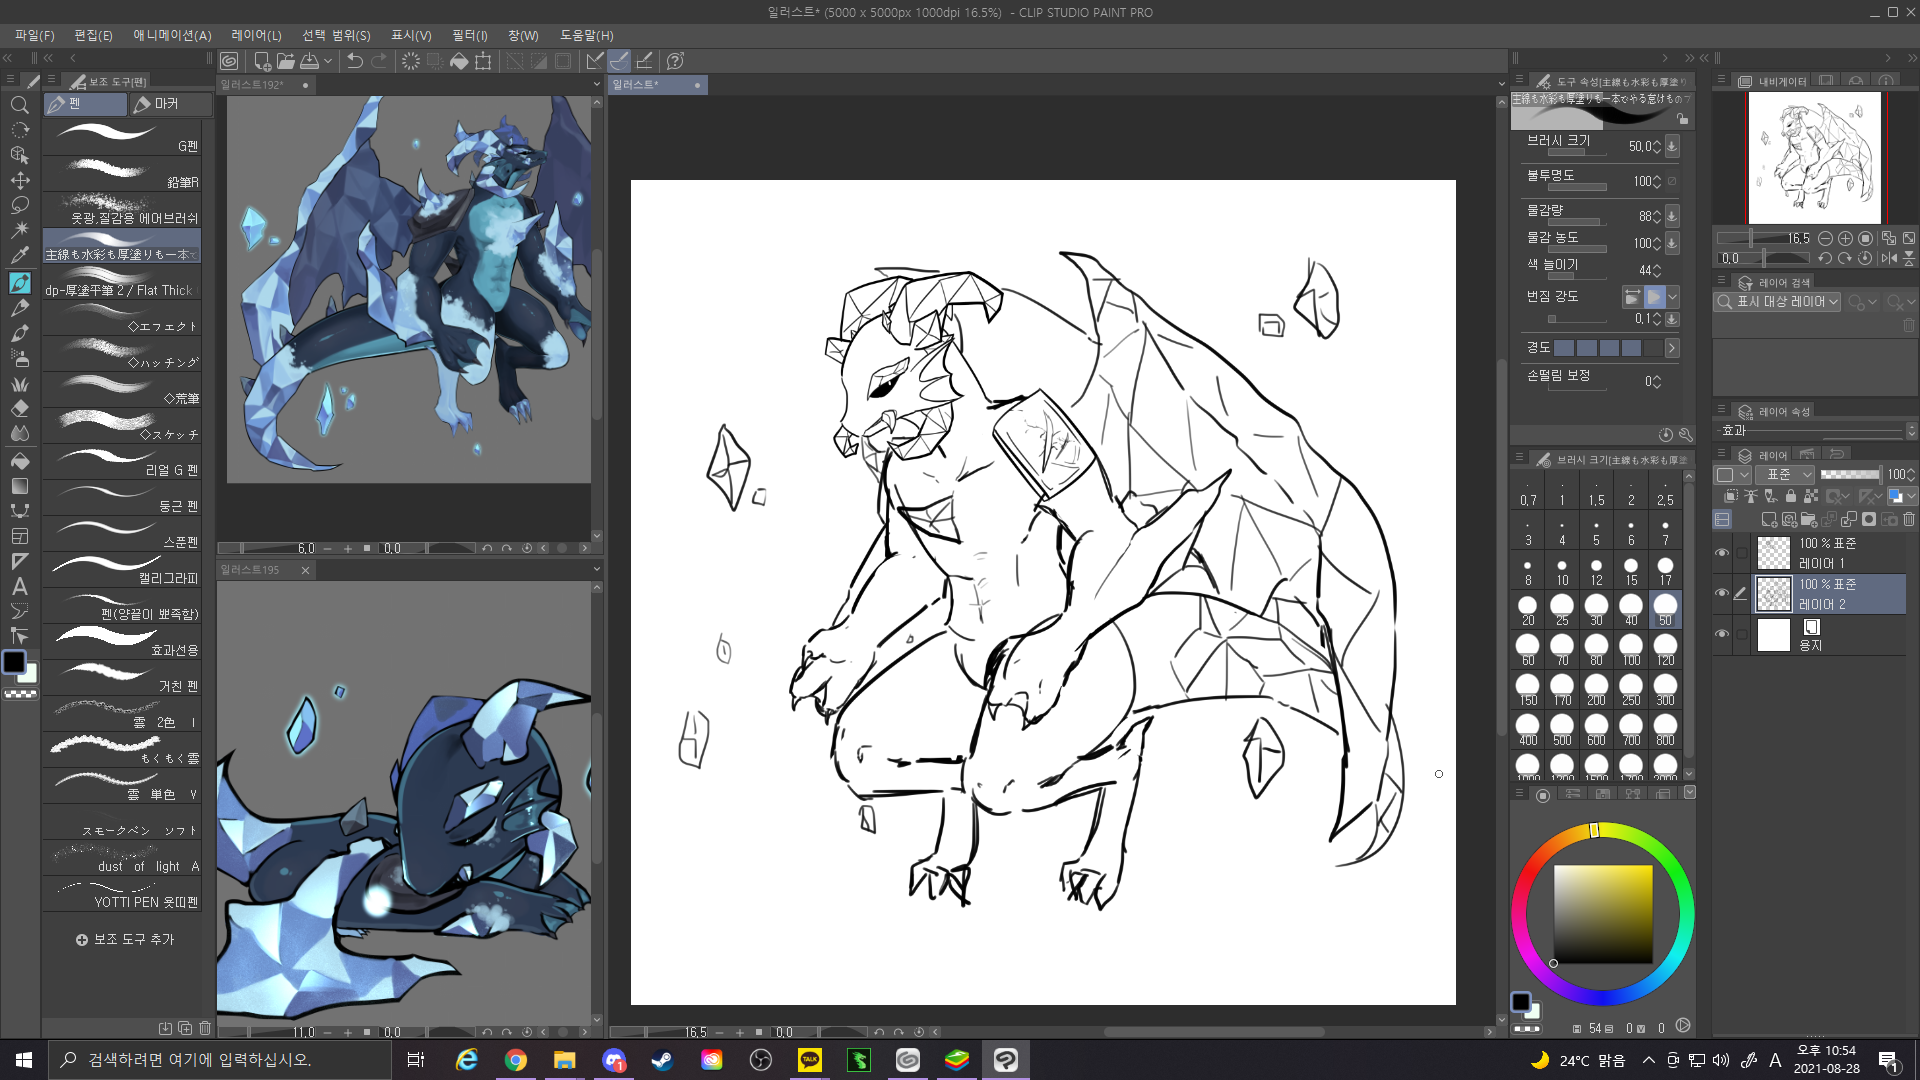Open the 레이어(L) menu
The height and width of the screenshot is (1080, 1920).
coord(256,35)
